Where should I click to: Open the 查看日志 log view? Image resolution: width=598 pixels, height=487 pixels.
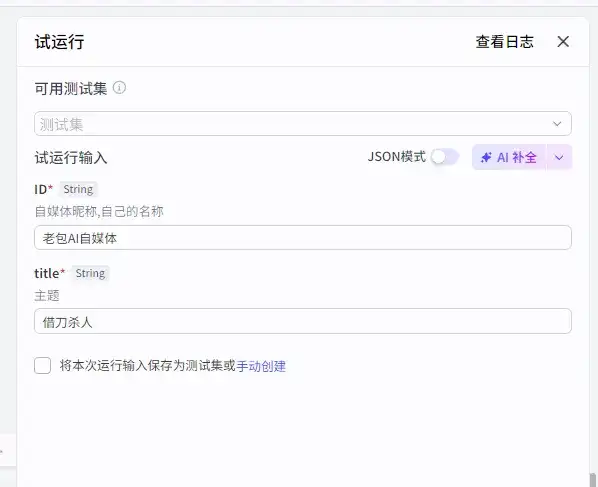pos(504,42)
